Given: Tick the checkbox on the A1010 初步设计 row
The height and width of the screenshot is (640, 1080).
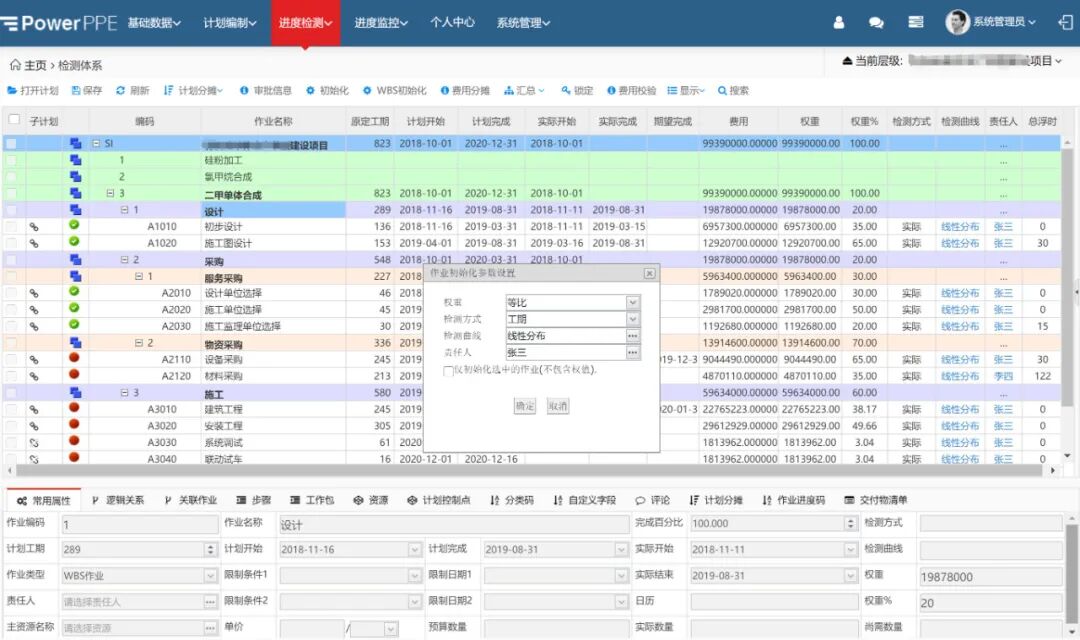Looking at the screenshot, I should tap(13, 227).
